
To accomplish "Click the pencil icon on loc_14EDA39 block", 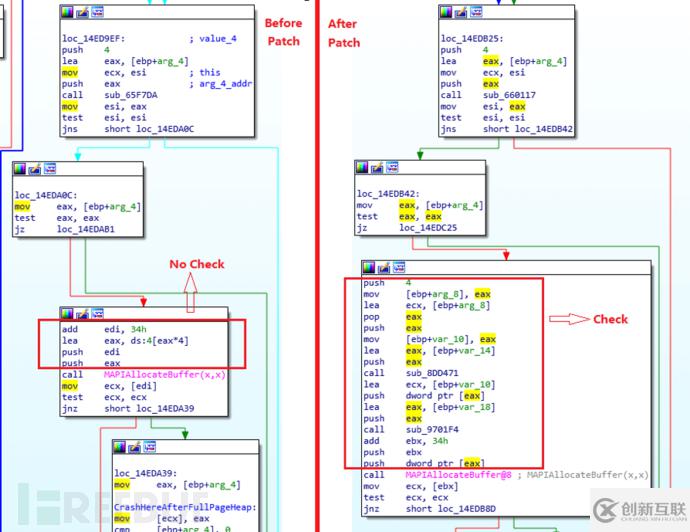I will pos(135,447).
